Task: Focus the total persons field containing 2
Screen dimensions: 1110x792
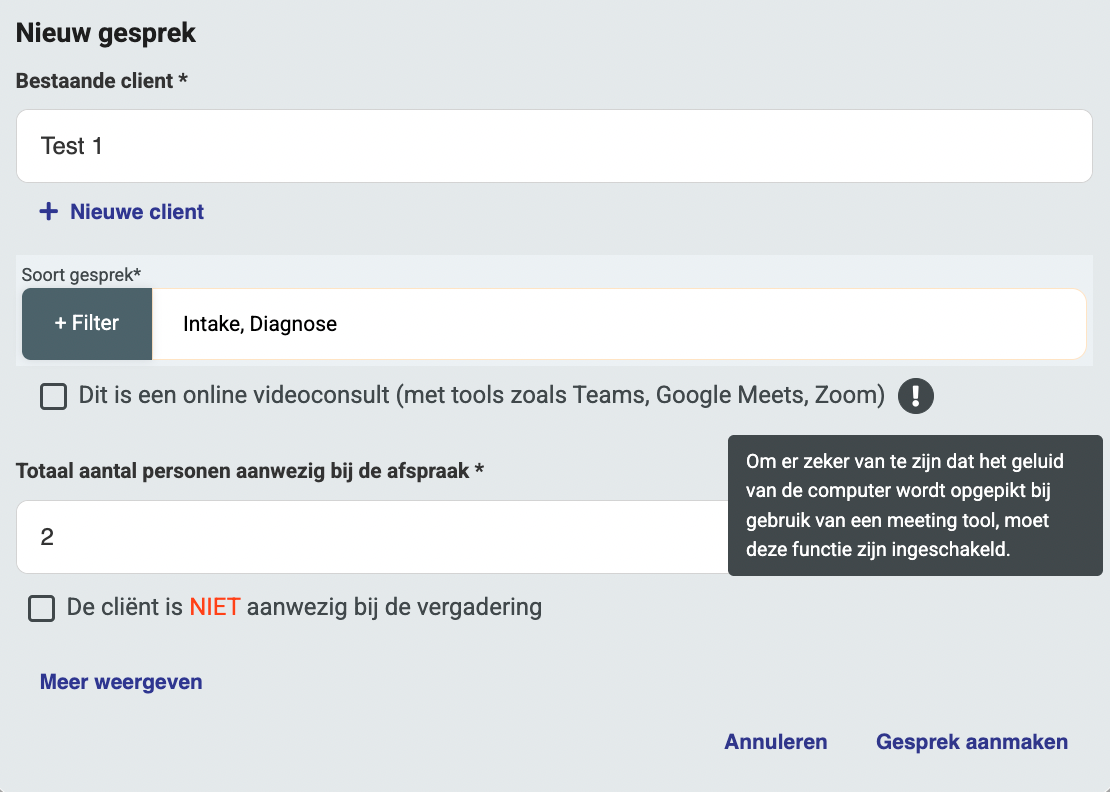Action: 372,537
